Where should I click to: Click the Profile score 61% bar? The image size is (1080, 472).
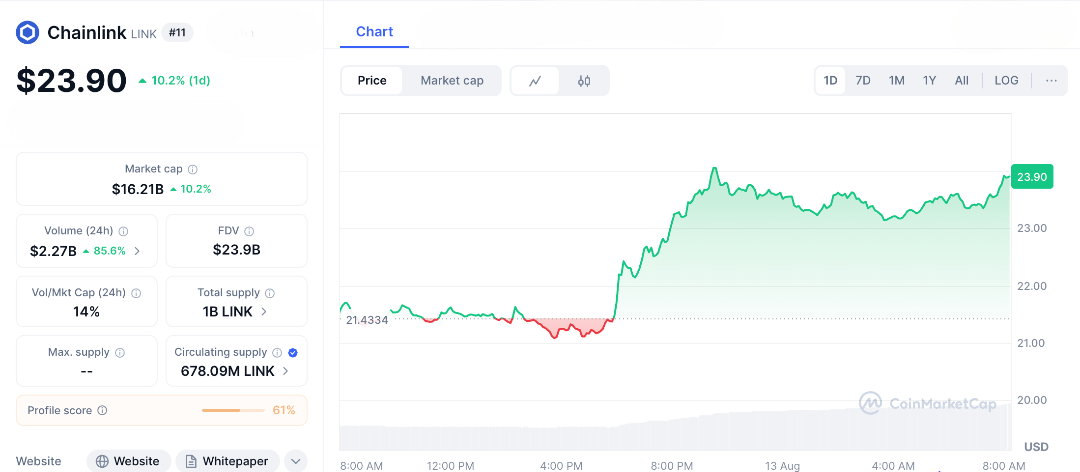click(x=233, y=411)
